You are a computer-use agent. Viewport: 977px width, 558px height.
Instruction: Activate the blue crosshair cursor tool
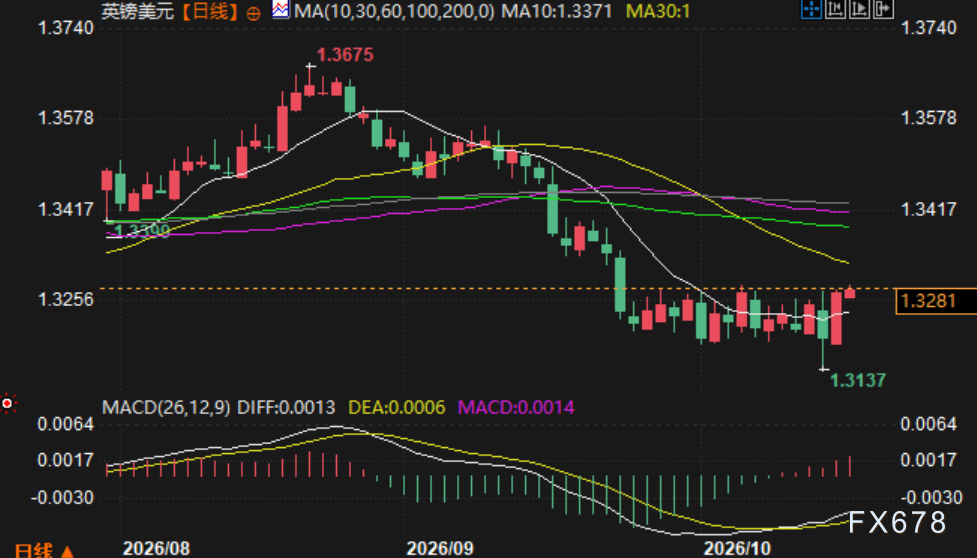[811, 9]
